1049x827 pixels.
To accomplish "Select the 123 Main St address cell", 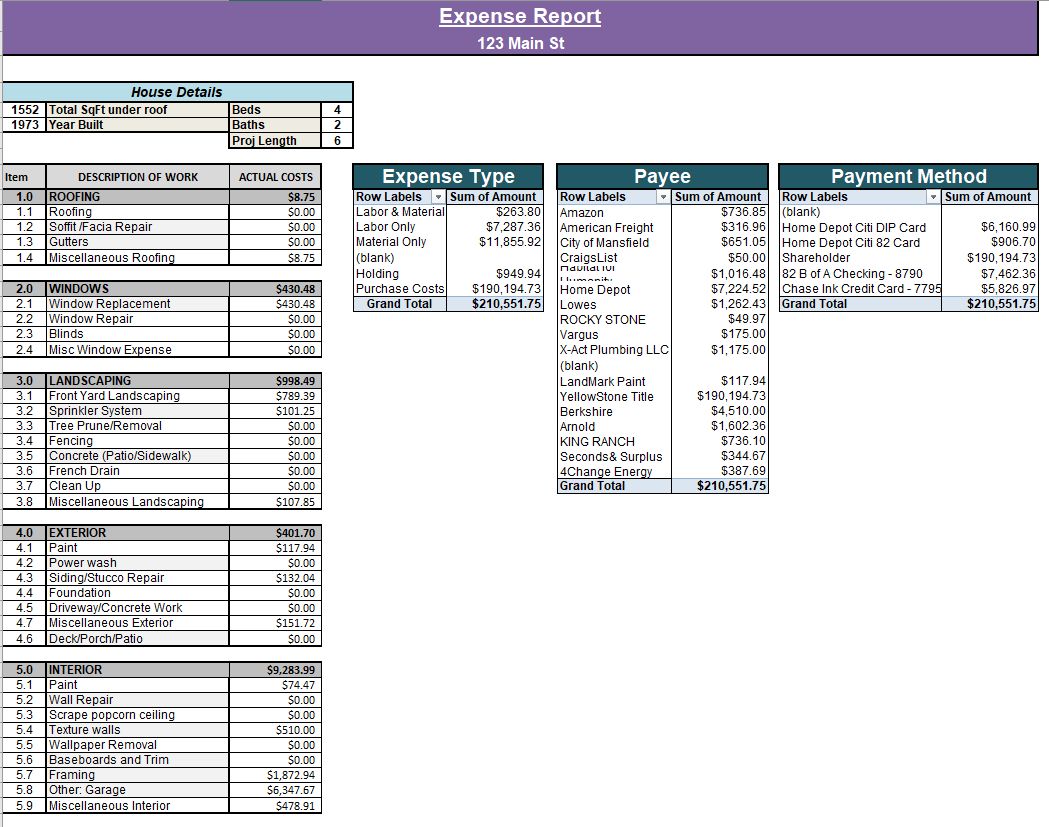I will (520, 44).
